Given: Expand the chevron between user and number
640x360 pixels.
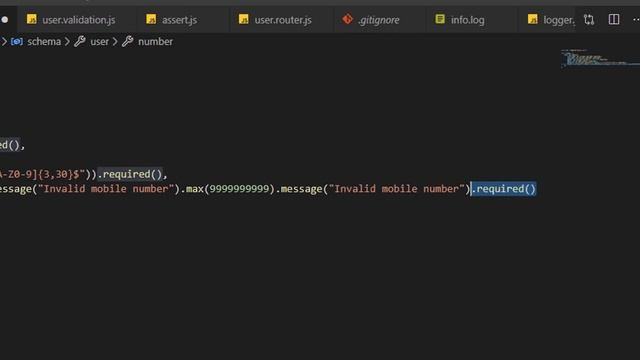Looking at the screenshot, I should coord(115,42).
